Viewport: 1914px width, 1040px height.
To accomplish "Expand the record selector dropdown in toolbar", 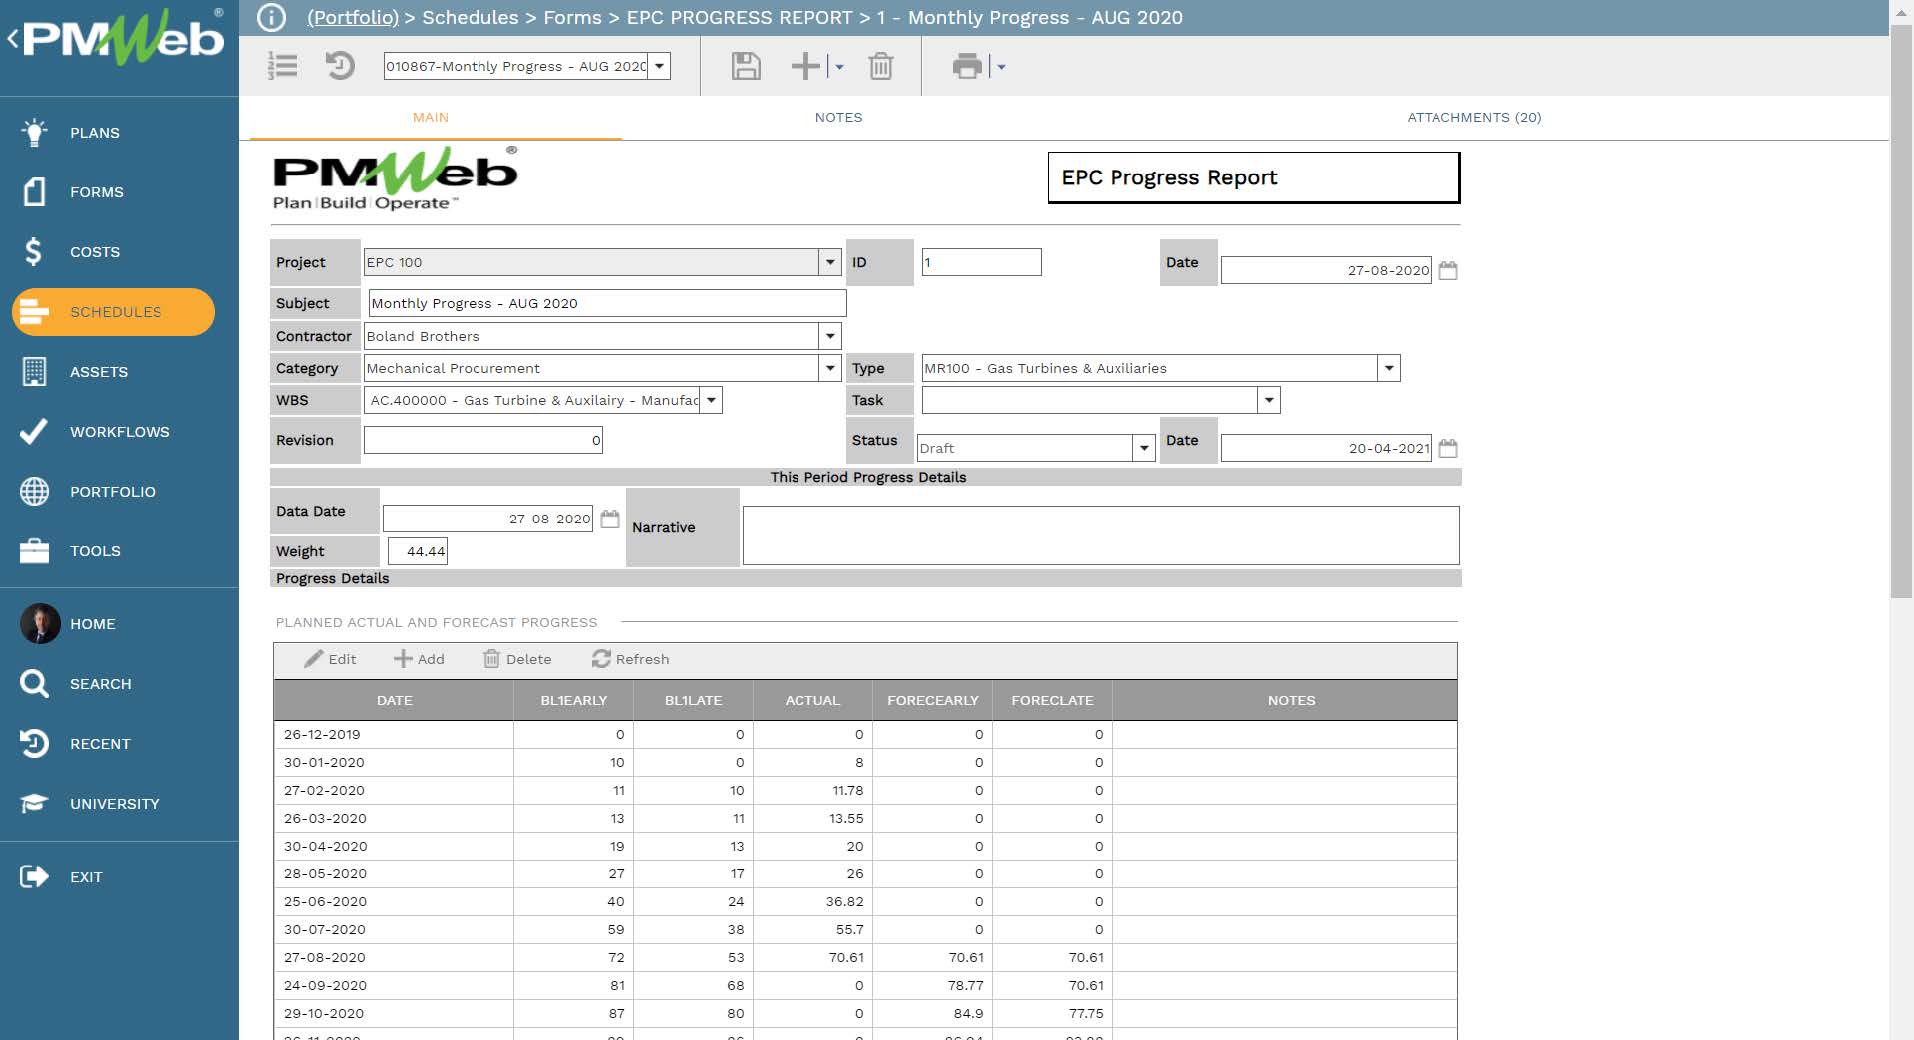I will pyautogui.click(x=659, y=66).
